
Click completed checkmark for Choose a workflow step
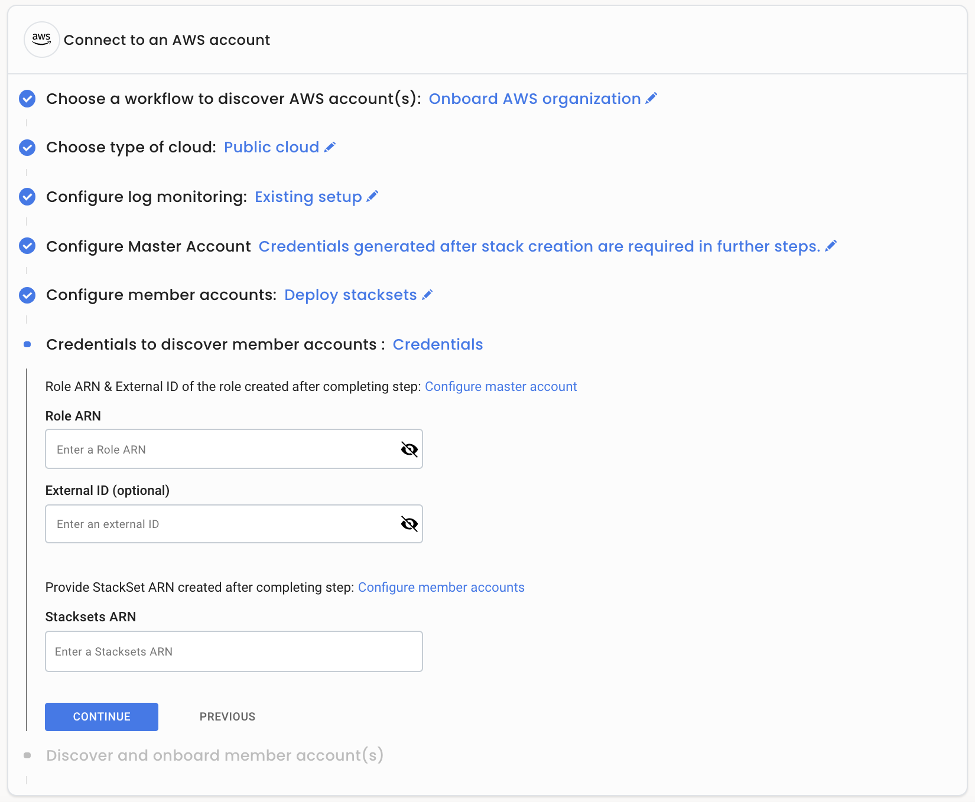(x=27, y=98)
